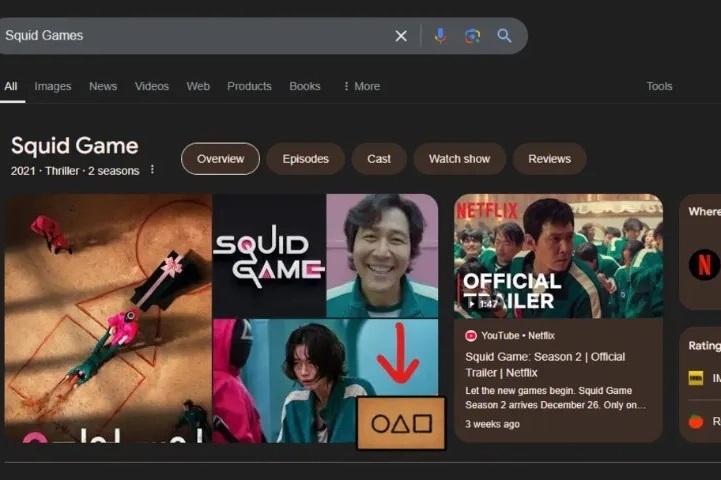Open the smiling man in green tracksuit image
This screenshot has width=721, height=480.
coord(382,256)
